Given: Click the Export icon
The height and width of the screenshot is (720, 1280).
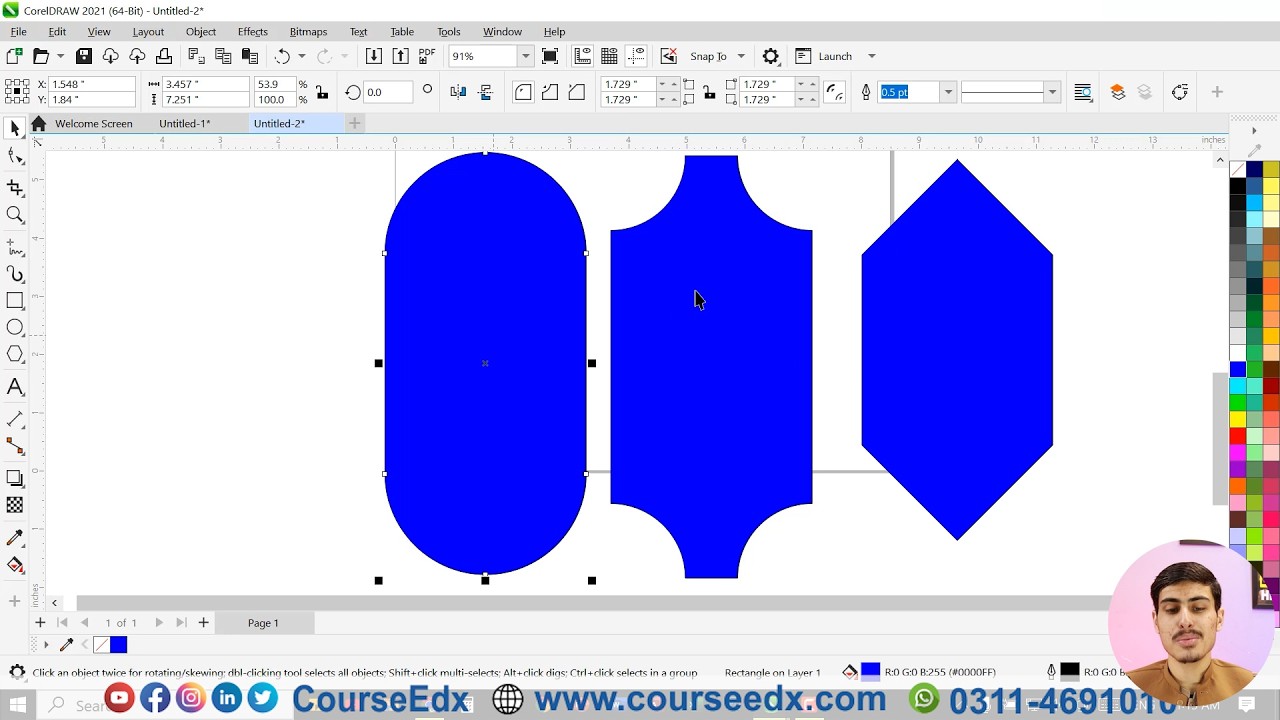Looking at the screenshot, I should click(400, 56).
